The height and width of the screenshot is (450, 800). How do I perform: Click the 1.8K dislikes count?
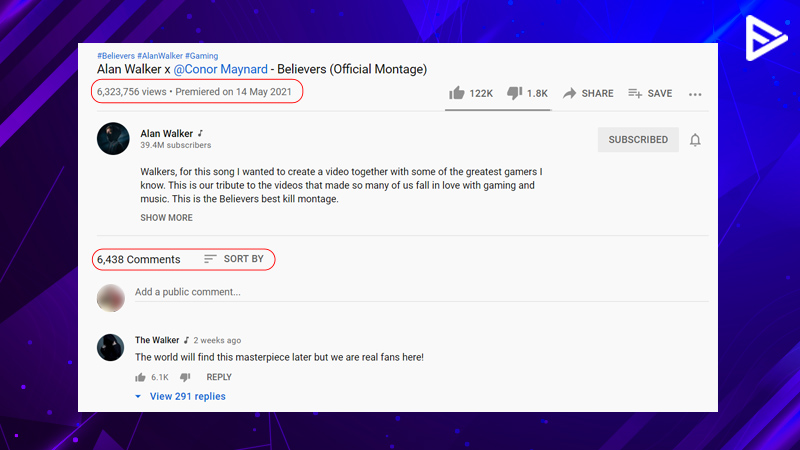click(x=537, y=93)
